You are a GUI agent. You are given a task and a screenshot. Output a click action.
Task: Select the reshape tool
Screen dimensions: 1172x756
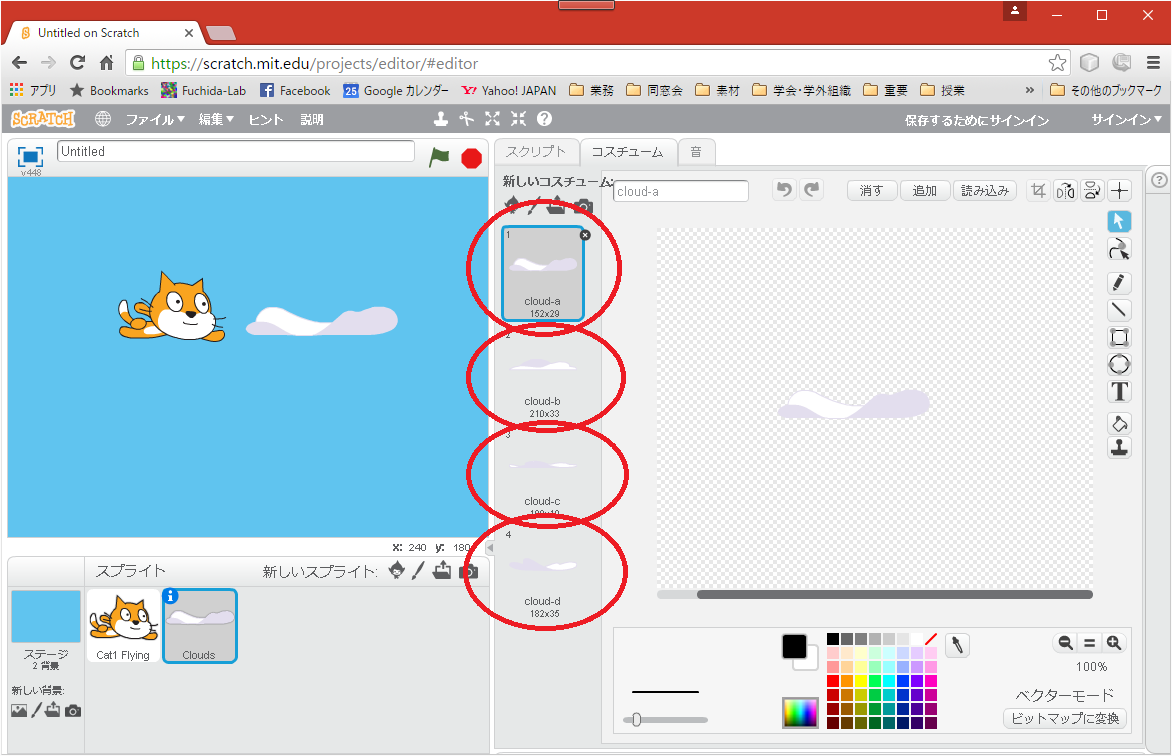tap(1120, 249)
